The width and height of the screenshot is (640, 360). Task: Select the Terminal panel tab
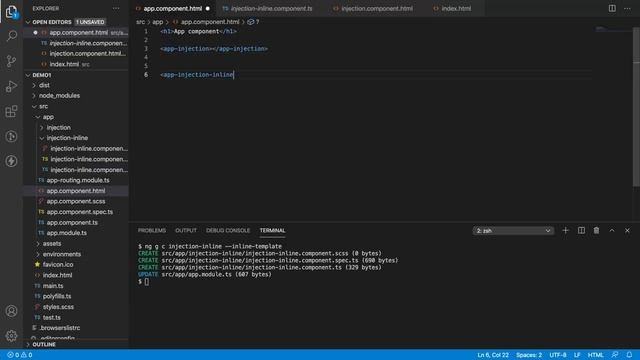(272, 231)
